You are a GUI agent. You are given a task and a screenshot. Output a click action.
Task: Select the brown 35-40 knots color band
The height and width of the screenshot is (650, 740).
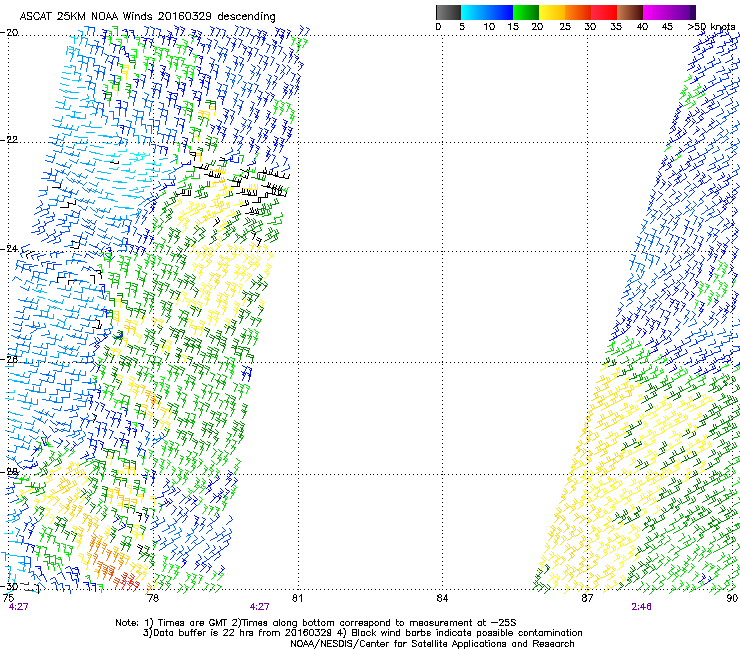tap(630, 12)
